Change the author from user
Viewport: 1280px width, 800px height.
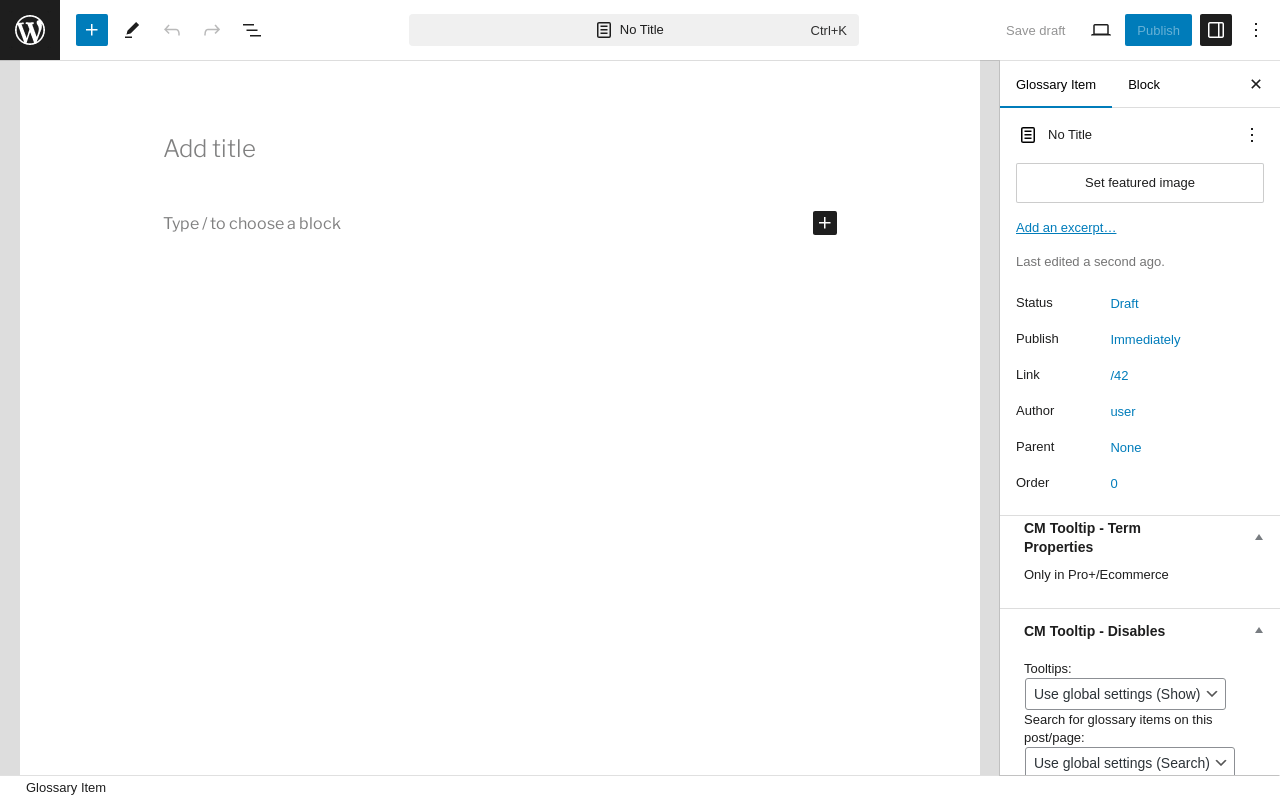pyautogui.click(x=1123, y=412)
